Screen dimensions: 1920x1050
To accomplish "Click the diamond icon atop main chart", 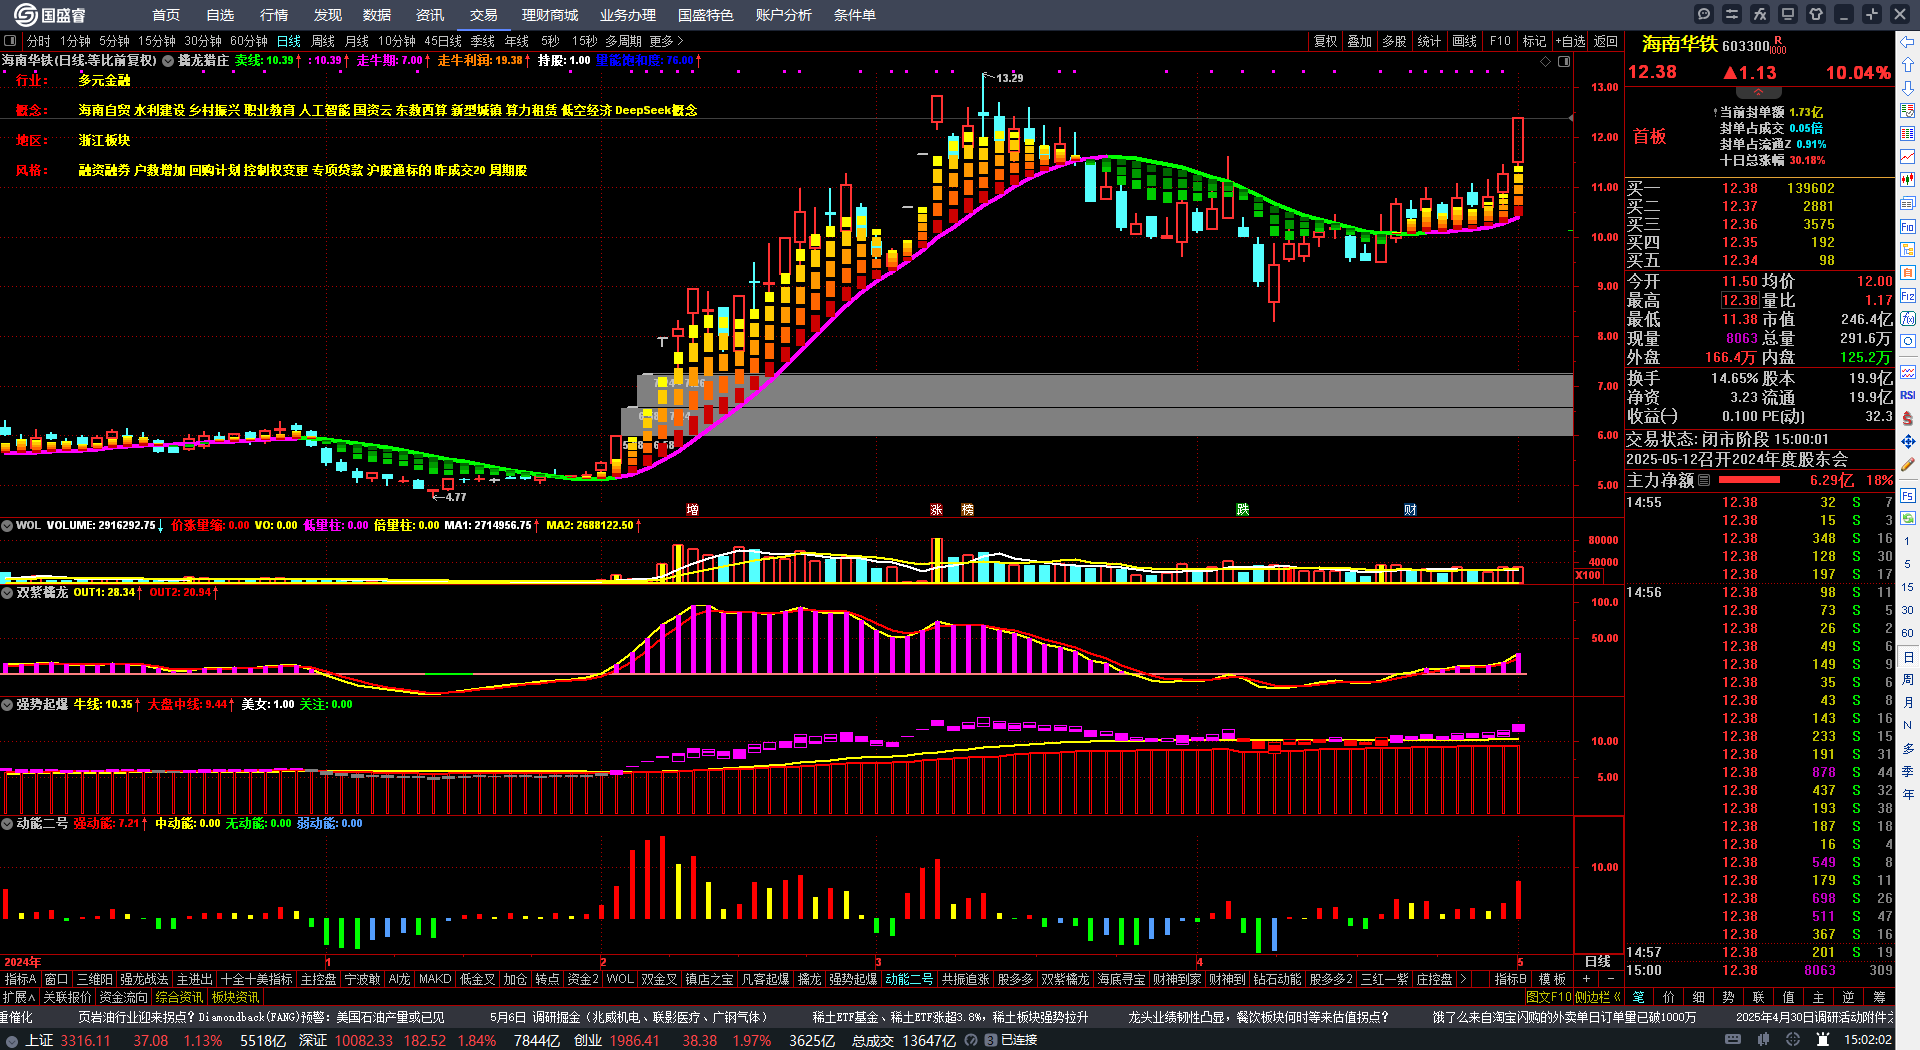I will click(1546, 61).
